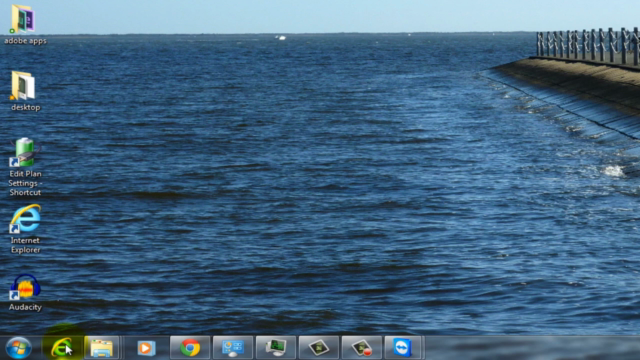Click the dual-monitor taskbar icon
Viewport: 640px width, 360px height.
276,348
